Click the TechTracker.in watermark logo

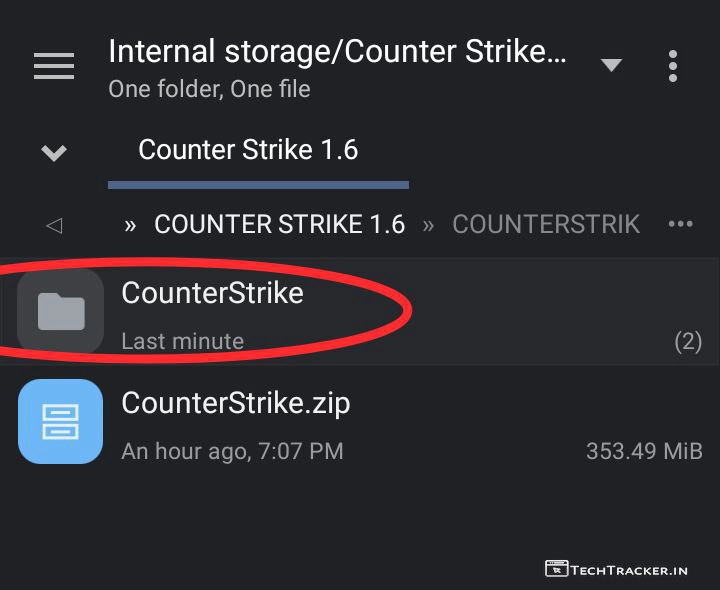[x=616, y=569]
